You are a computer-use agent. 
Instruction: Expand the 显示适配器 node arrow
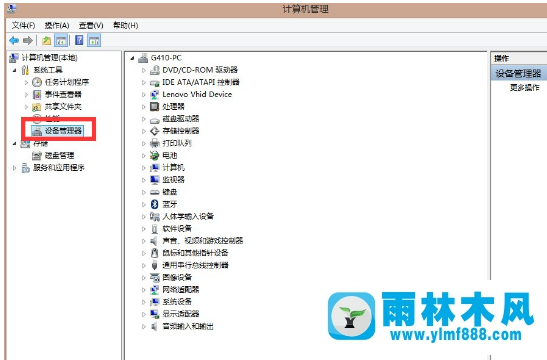(144, 314)
